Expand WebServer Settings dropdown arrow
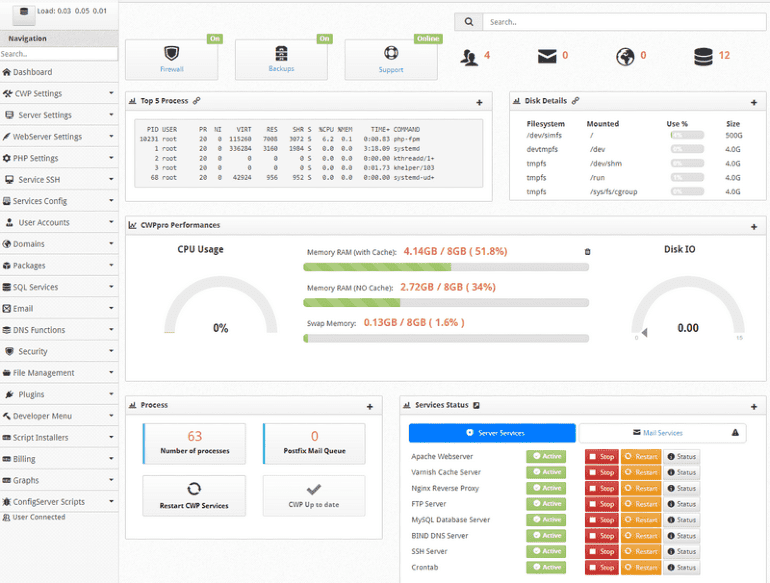This screenshot has width=770, height=583. pos(111,136)
